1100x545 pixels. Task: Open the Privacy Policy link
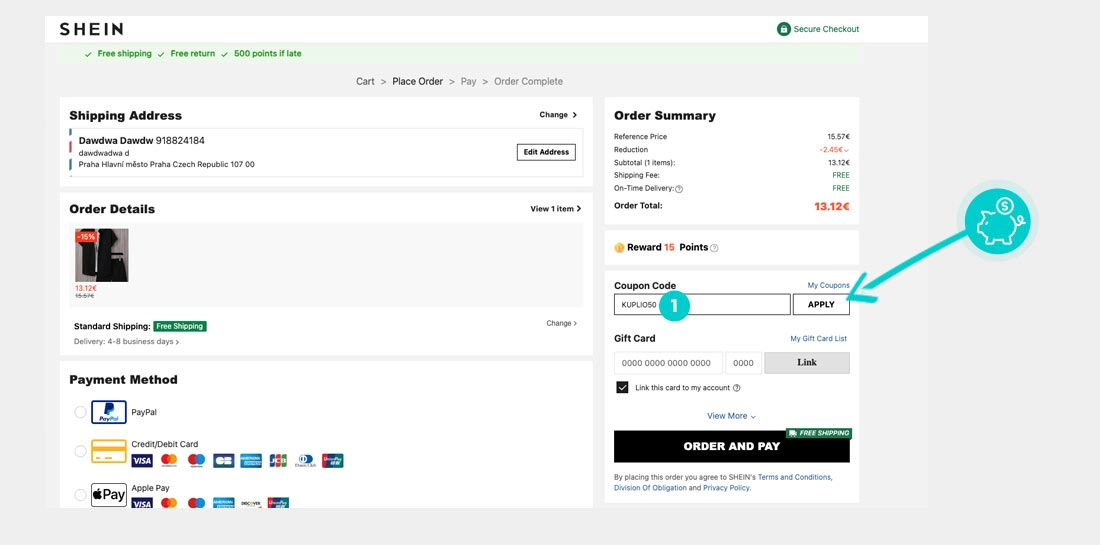(726, 488)
